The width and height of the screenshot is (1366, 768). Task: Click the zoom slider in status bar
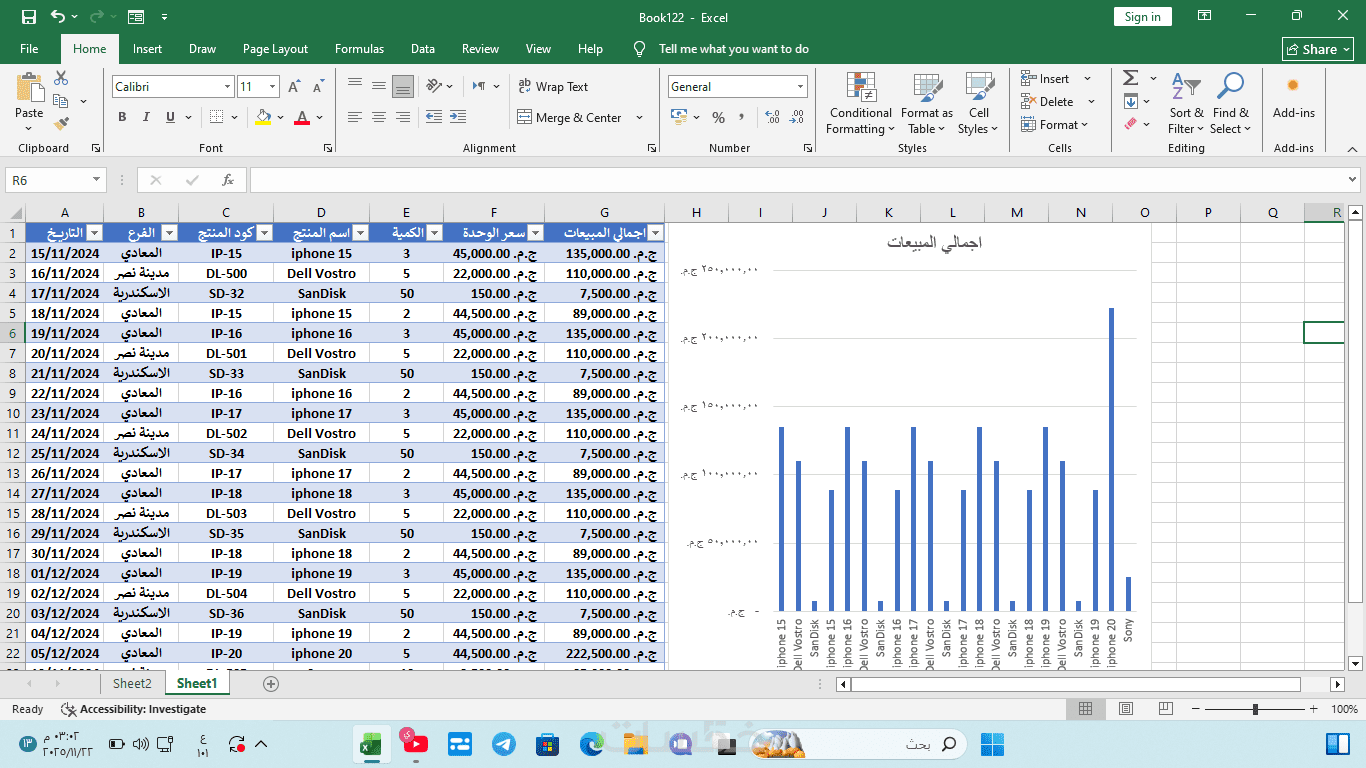pyautogui.click(x=1255, y=709)
